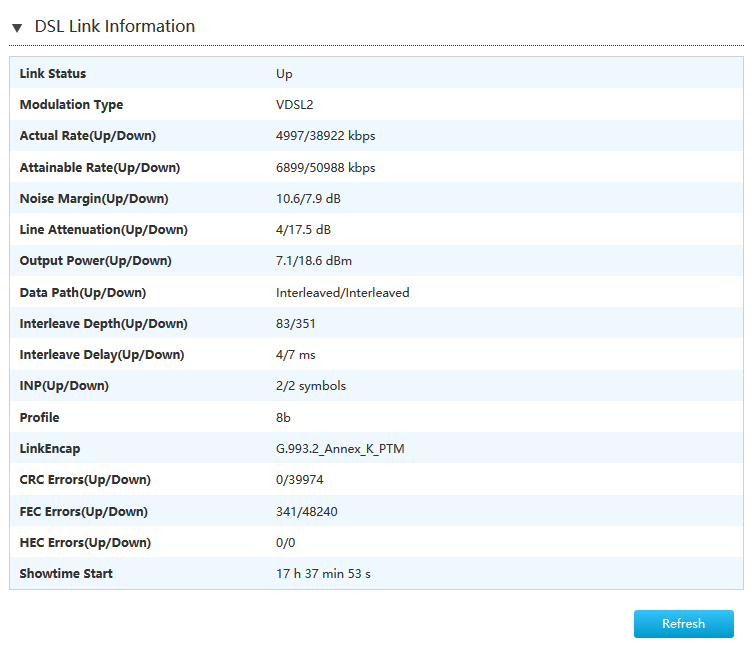Click the profile value 8b
The image size is (753, 650).
pyautogui.click(x=284, y=418)
